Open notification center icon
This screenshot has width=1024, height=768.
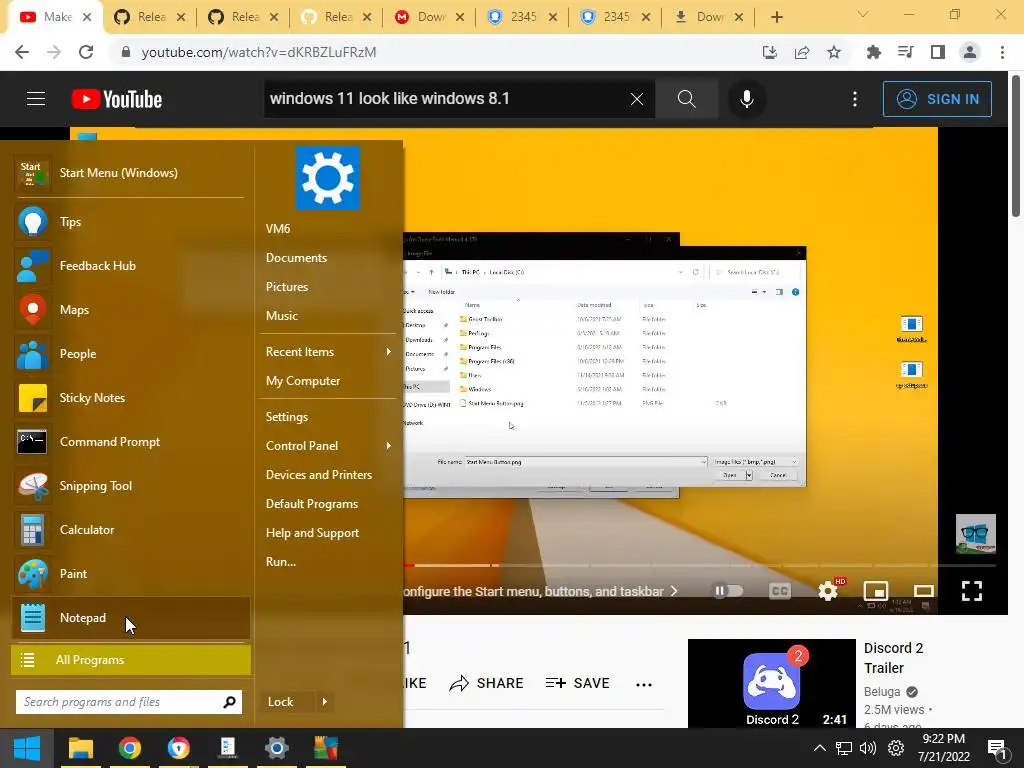pos(997,748)
